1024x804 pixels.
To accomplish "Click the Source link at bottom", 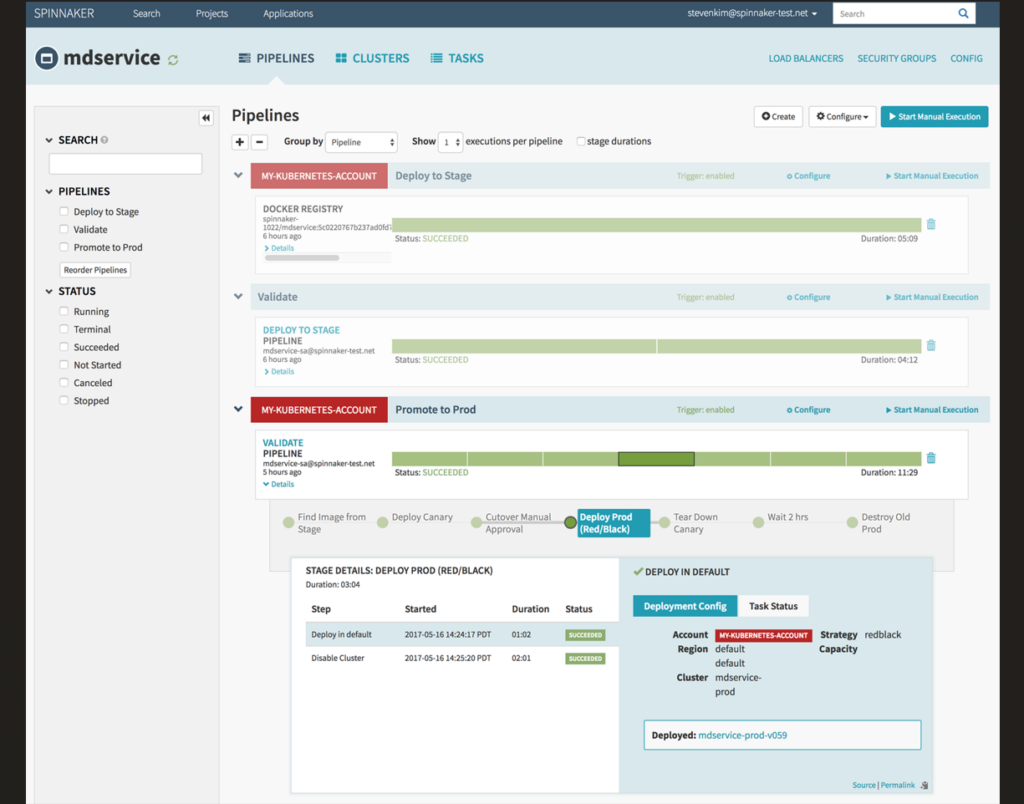I will tap(863, 785).
